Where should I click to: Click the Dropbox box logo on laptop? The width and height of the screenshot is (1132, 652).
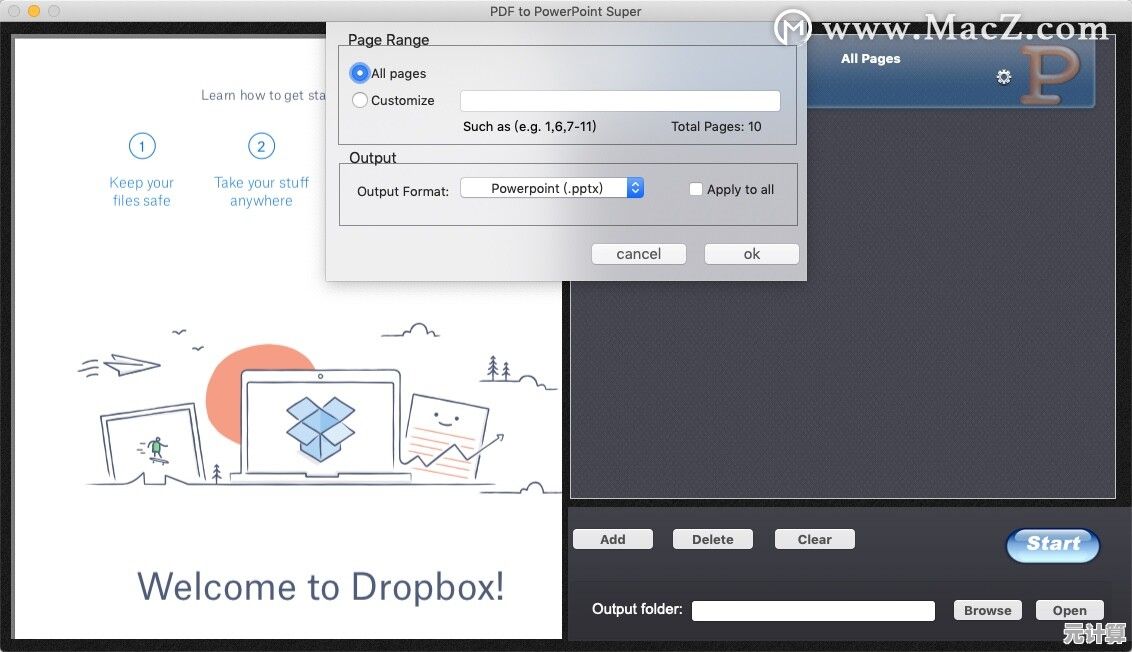(x=320, y=428)
